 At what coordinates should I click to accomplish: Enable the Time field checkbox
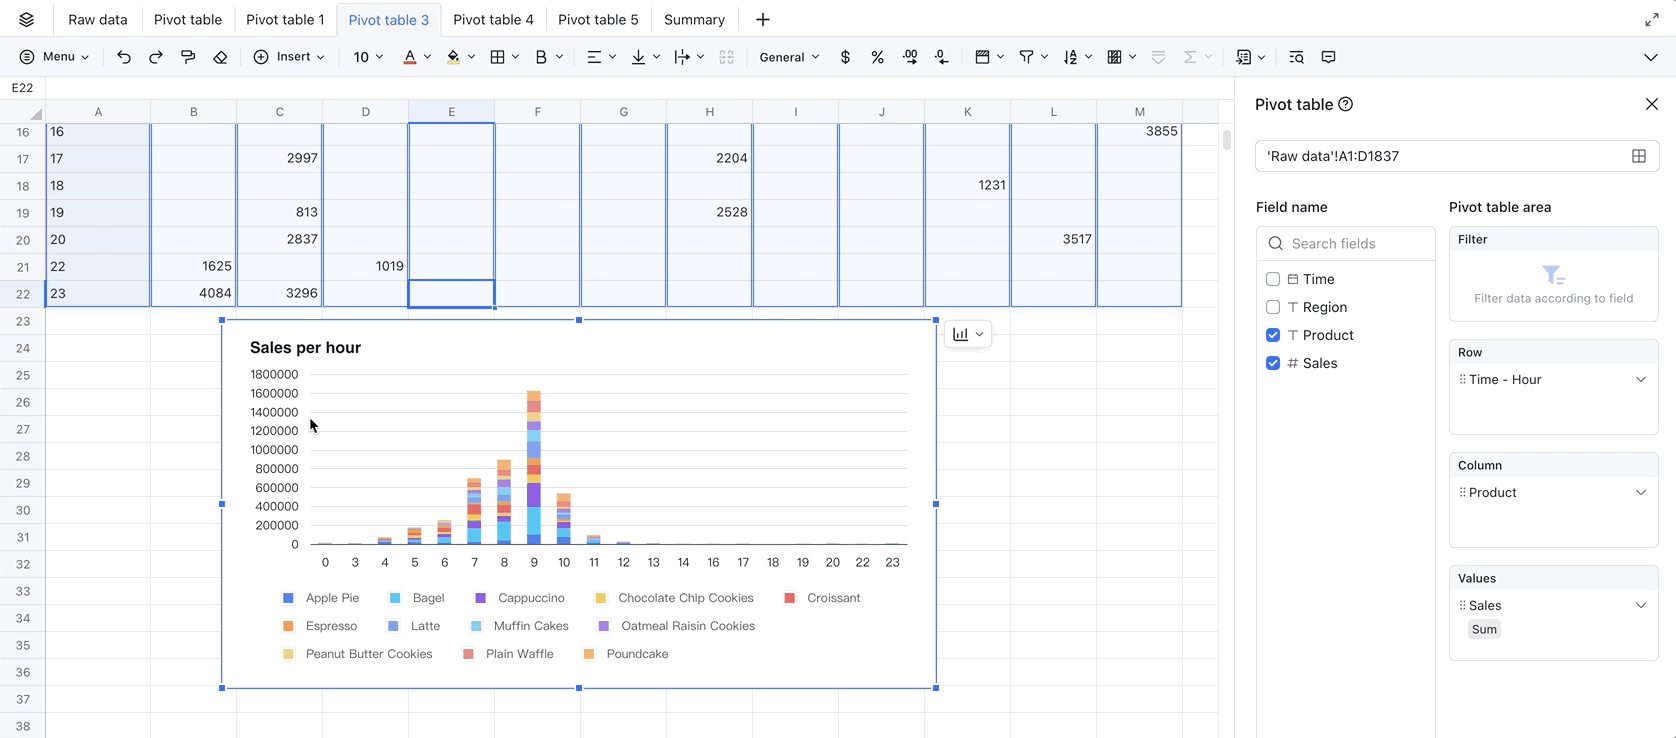click(1273, 279)
